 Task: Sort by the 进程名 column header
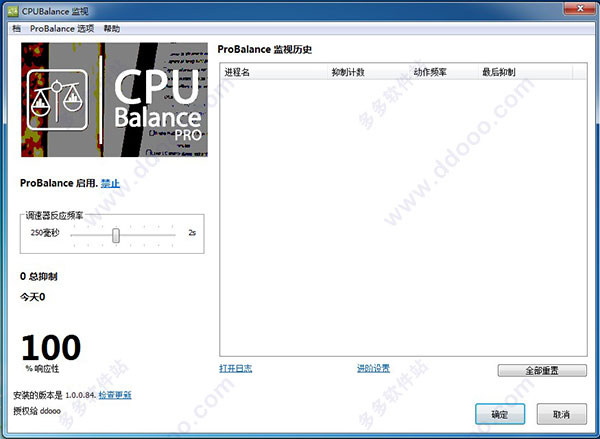274,72
